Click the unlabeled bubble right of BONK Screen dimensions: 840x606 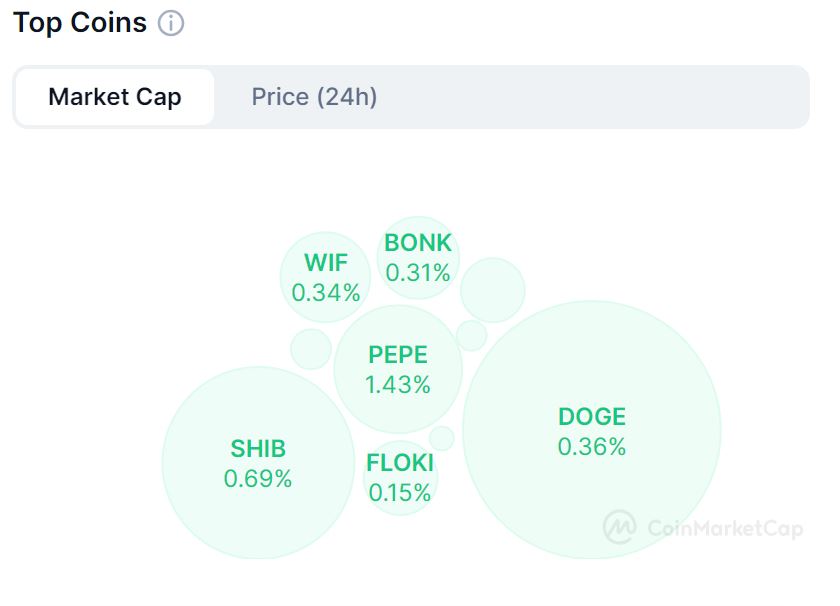493,290
